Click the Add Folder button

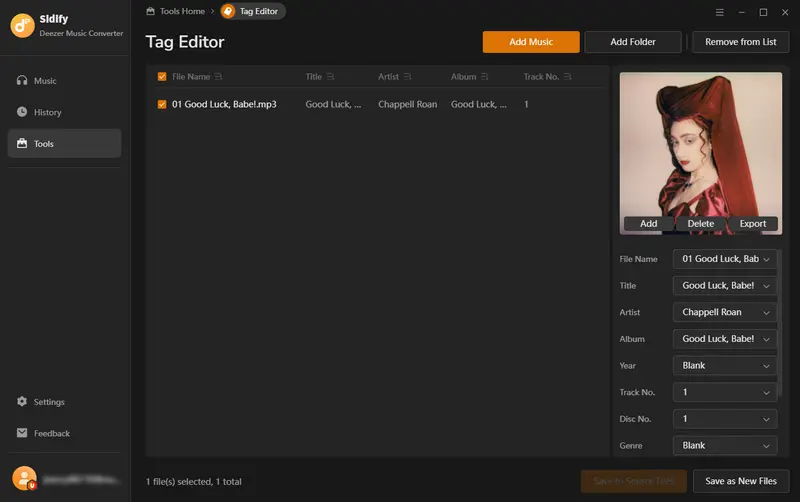tap(633, 42)
